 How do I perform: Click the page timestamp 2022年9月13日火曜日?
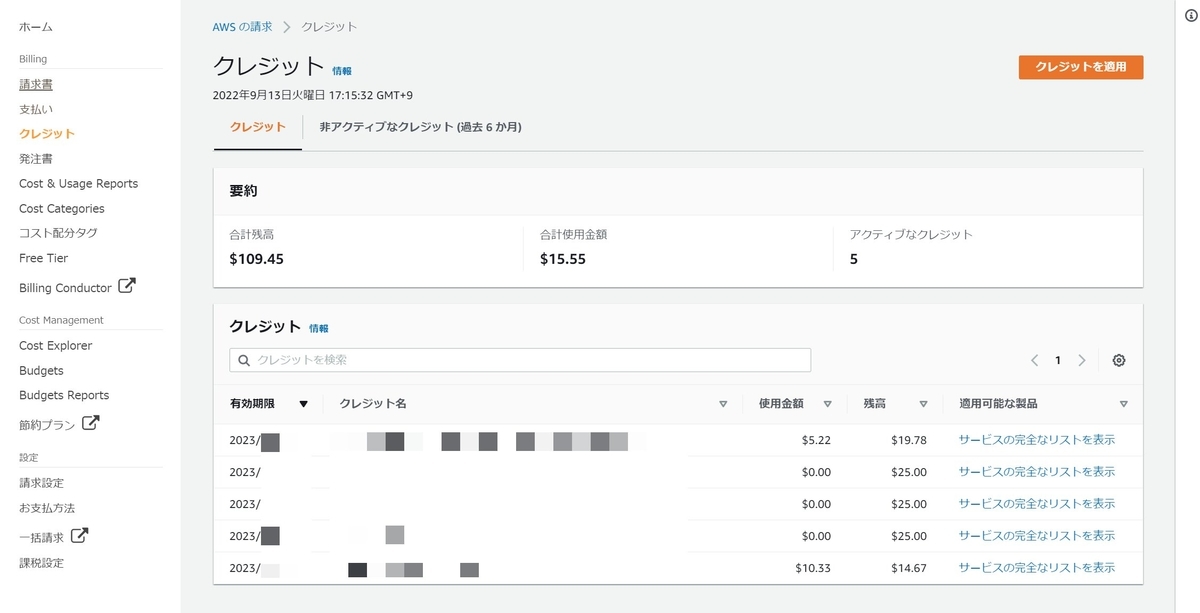(x=313, y=95)
